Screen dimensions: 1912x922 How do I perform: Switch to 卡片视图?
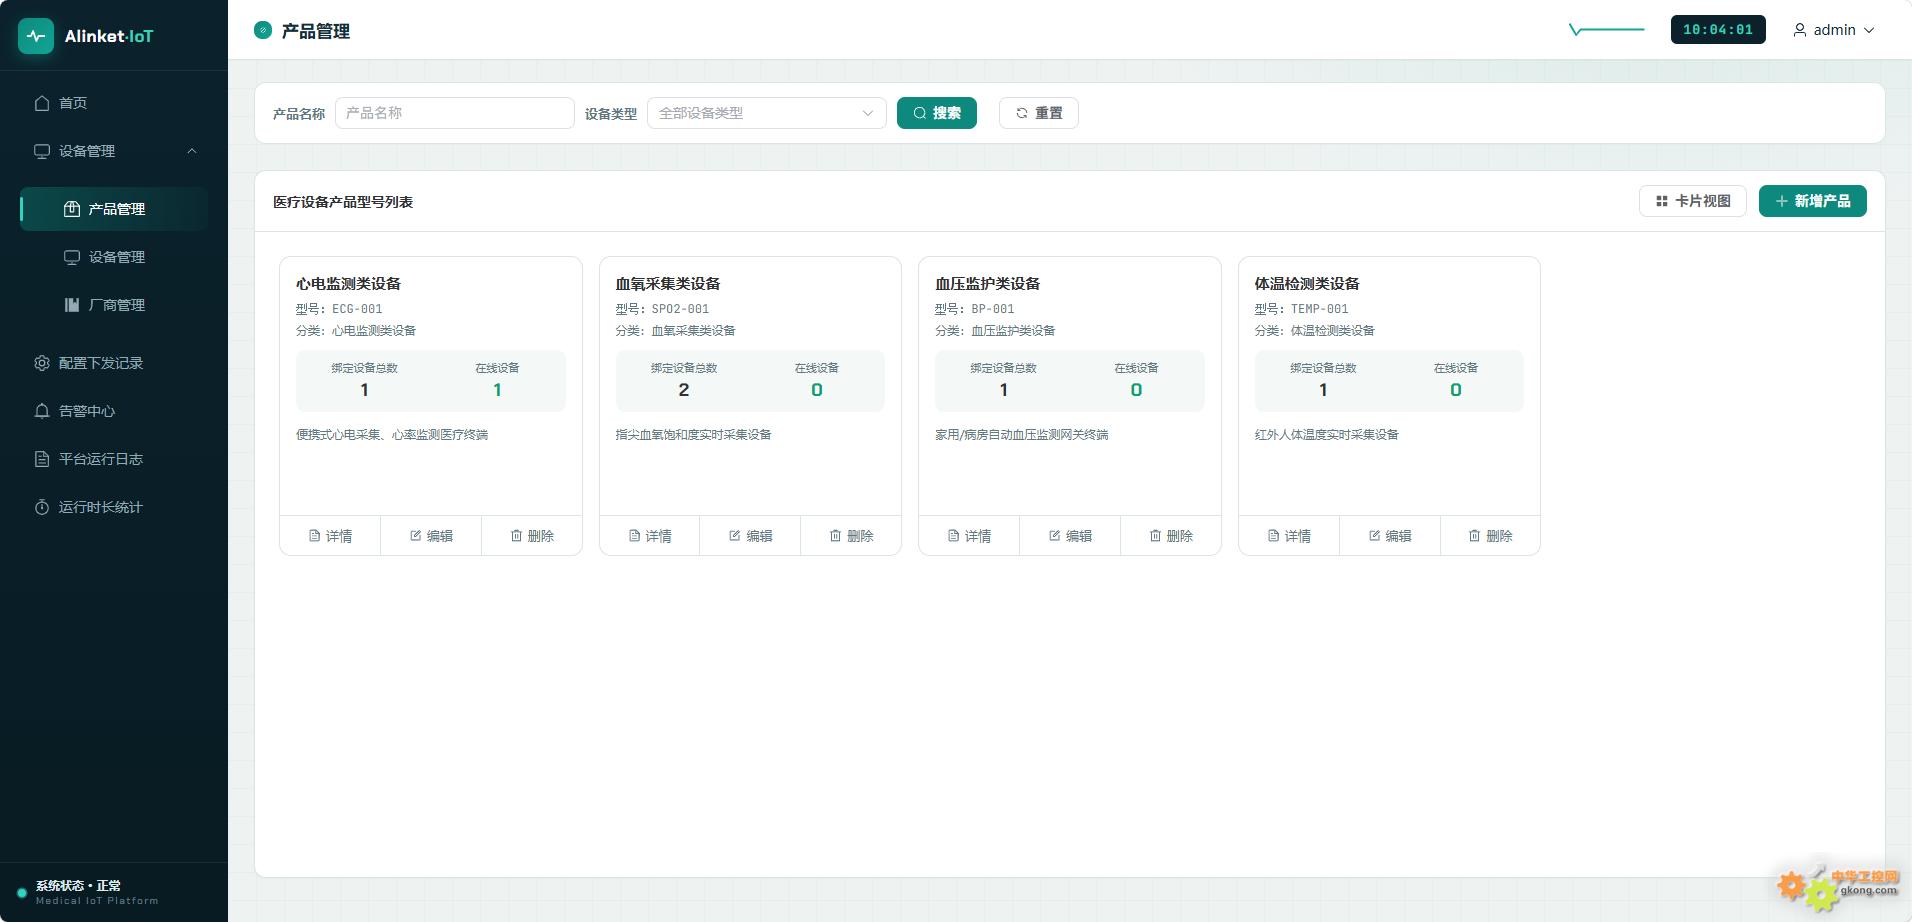tap(1693, 201)
